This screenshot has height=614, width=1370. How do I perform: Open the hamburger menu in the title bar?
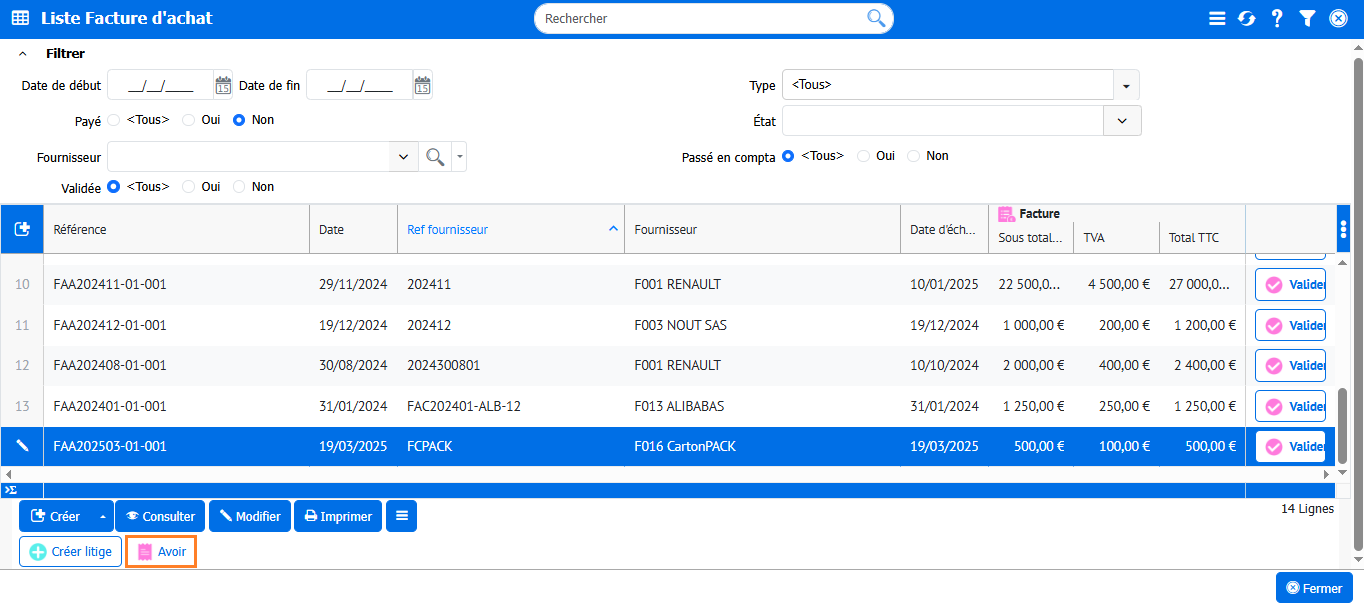[1217, 19]
